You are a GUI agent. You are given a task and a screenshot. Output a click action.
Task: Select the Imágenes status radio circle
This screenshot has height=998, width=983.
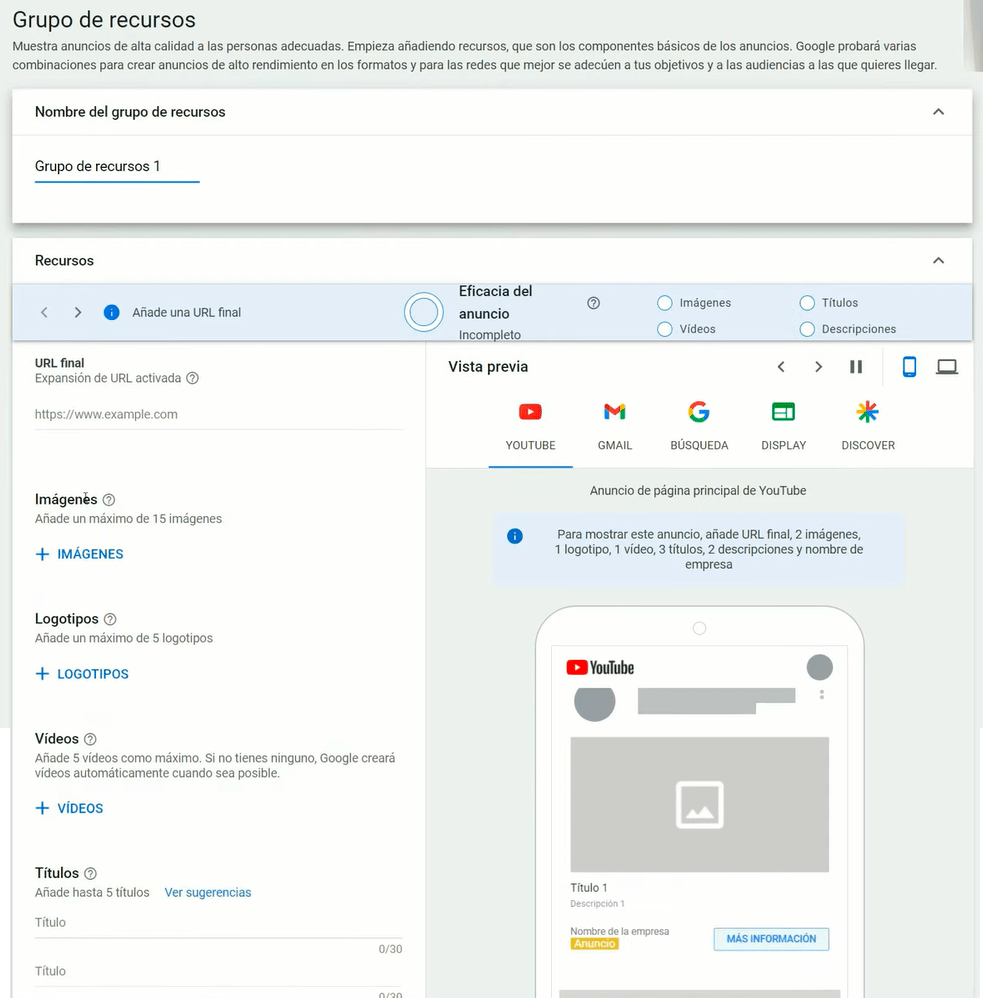click(665, 303)
